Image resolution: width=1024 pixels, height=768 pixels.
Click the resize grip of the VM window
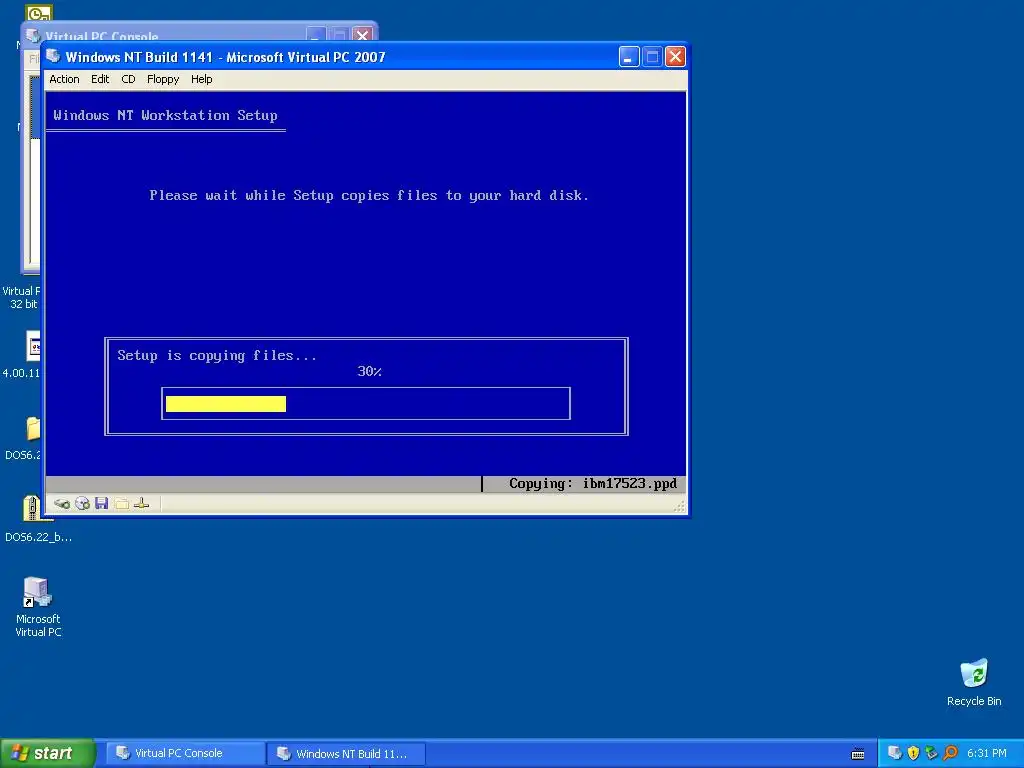tap(679, 506)
